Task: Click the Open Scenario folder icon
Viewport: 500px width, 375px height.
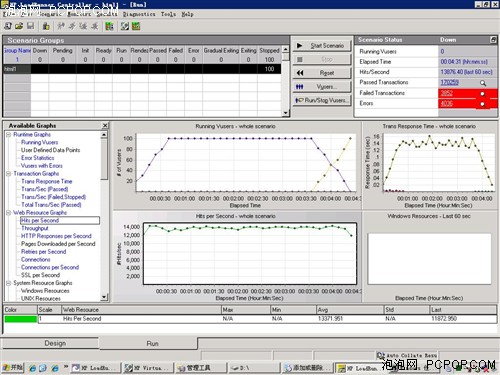Action: pos(19,26)
